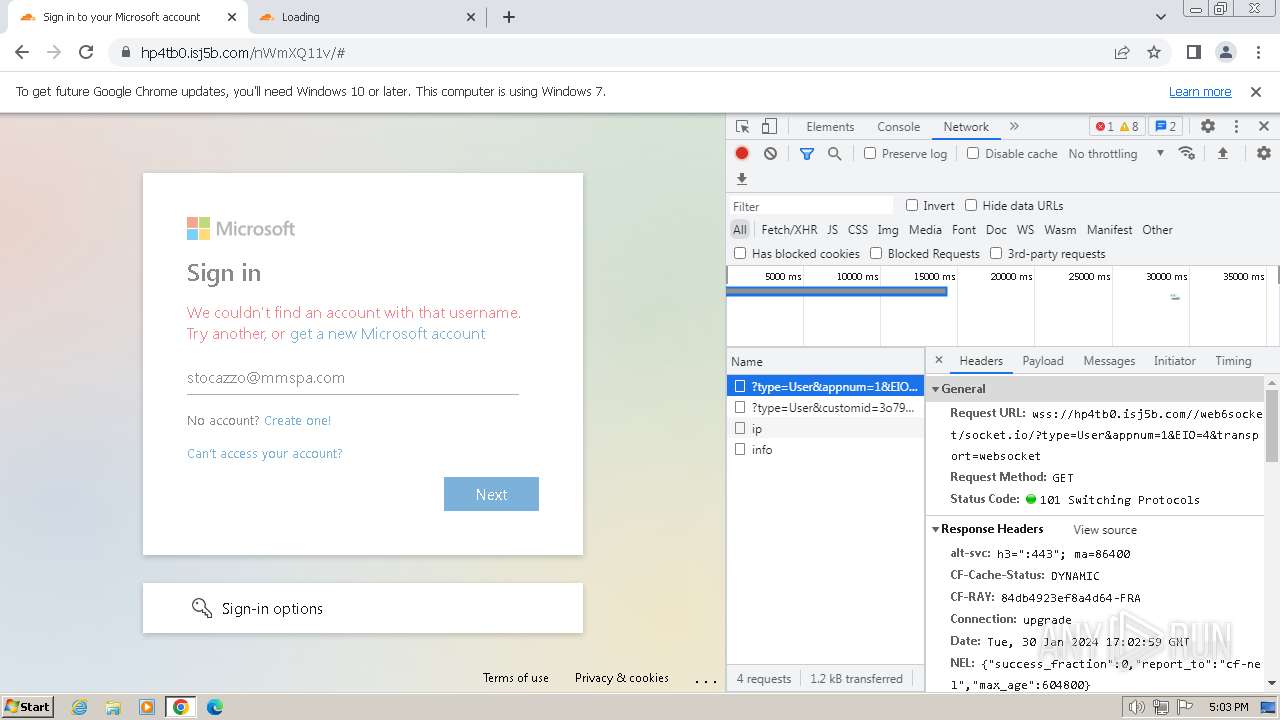This screenshot has height=720, width=1280.
Task: Bookmark this page star icon
Action: point(1154,52)
